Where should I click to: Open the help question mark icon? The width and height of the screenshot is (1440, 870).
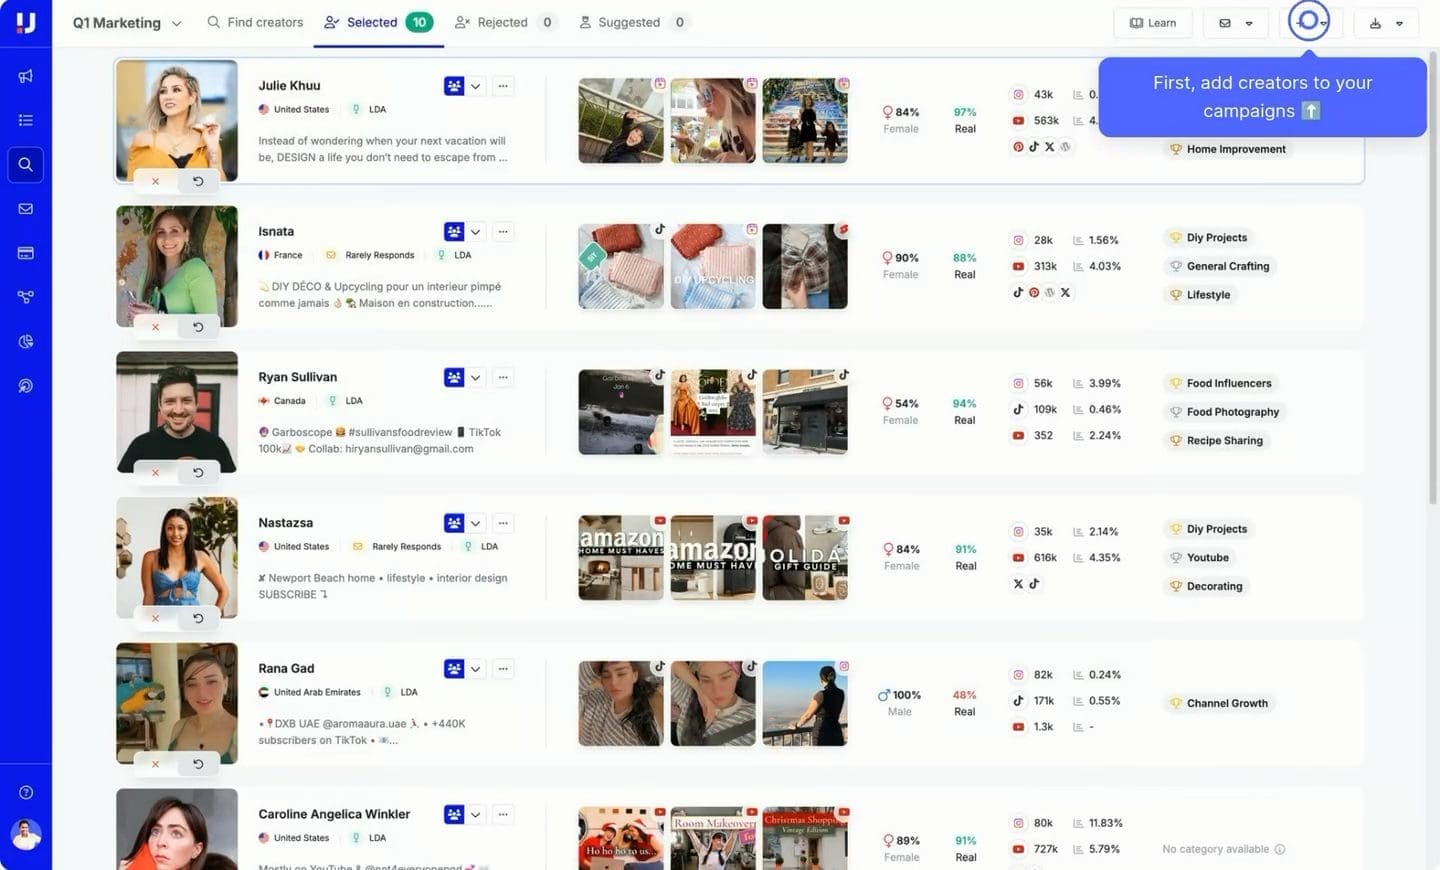pyautogui.click(x=26, y=792)
